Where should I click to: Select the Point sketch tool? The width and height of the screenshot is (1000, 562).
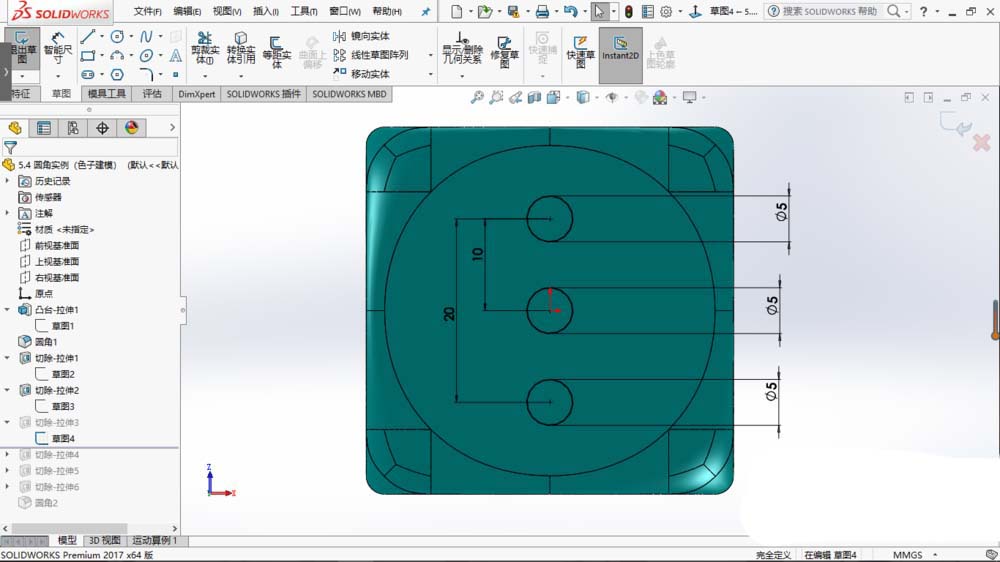pyautogui.click(x=175, y=75)
